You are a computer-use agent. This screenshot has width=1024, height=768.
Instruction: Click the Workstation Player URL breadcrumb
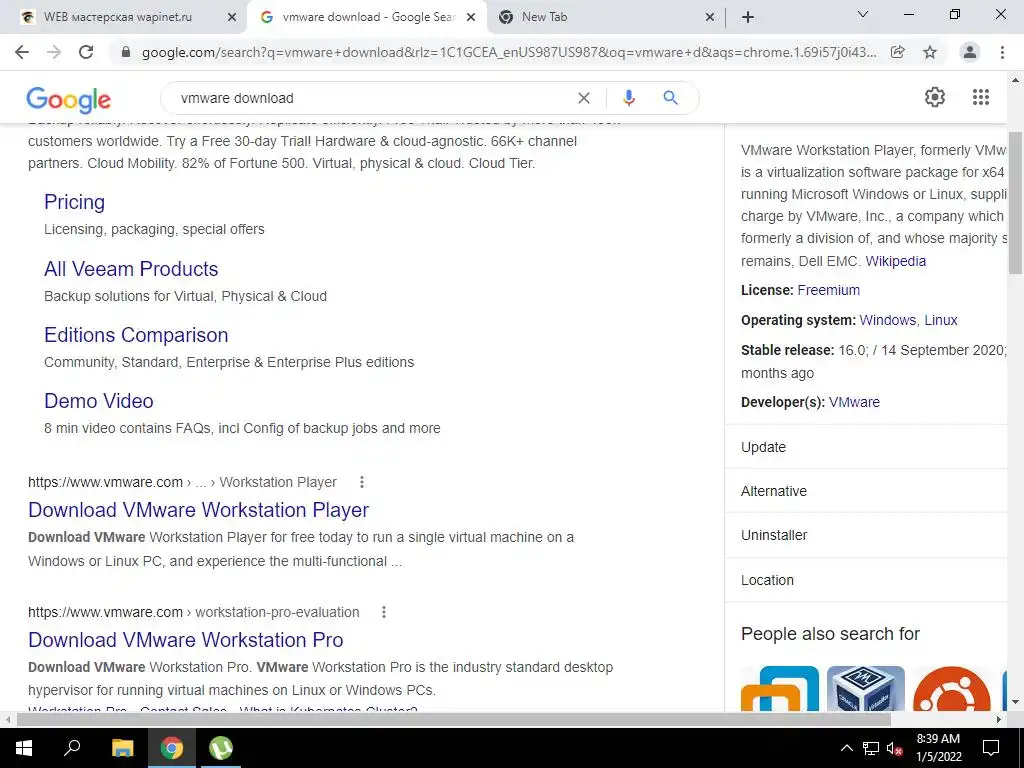pos(278,482)
